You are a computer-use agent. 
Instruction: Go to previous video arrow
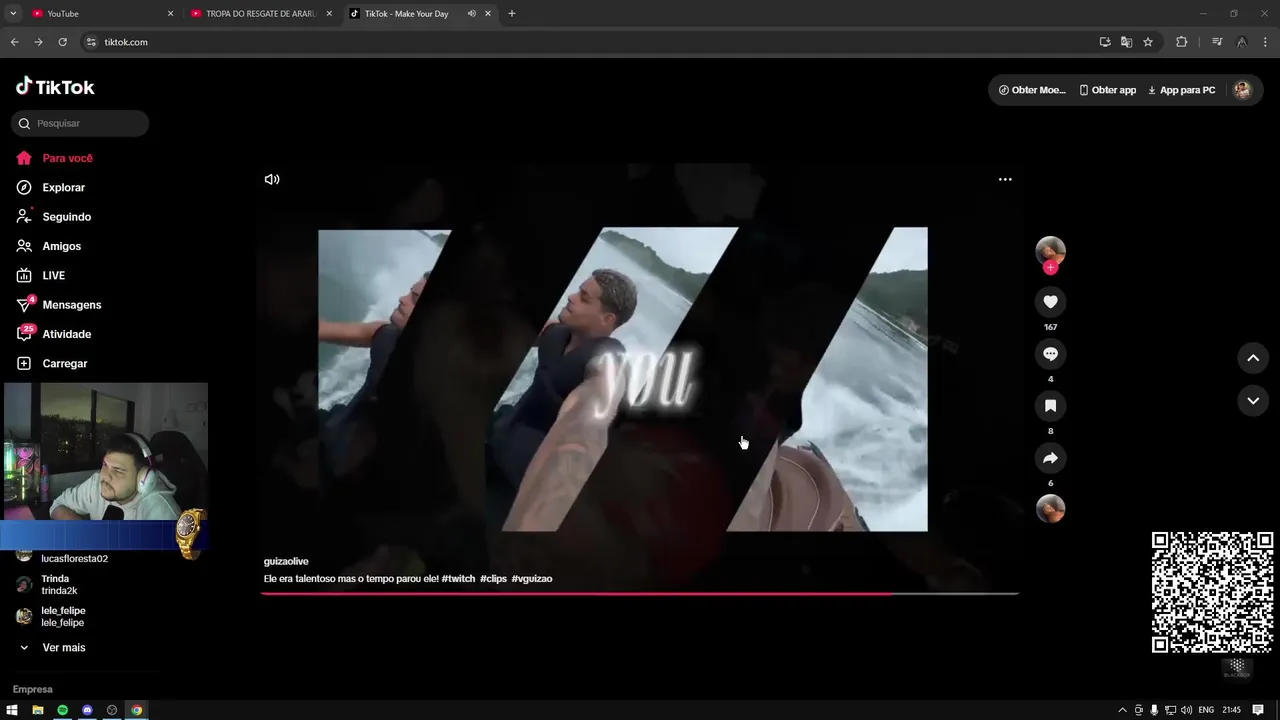point(1253,358)
